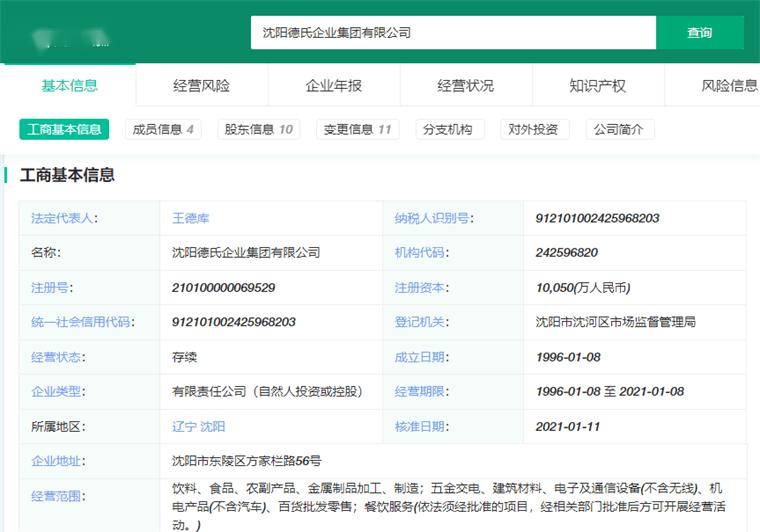Click the 经营状态 label
Viewport: 760px width, 532px height.
coord(59,357)
